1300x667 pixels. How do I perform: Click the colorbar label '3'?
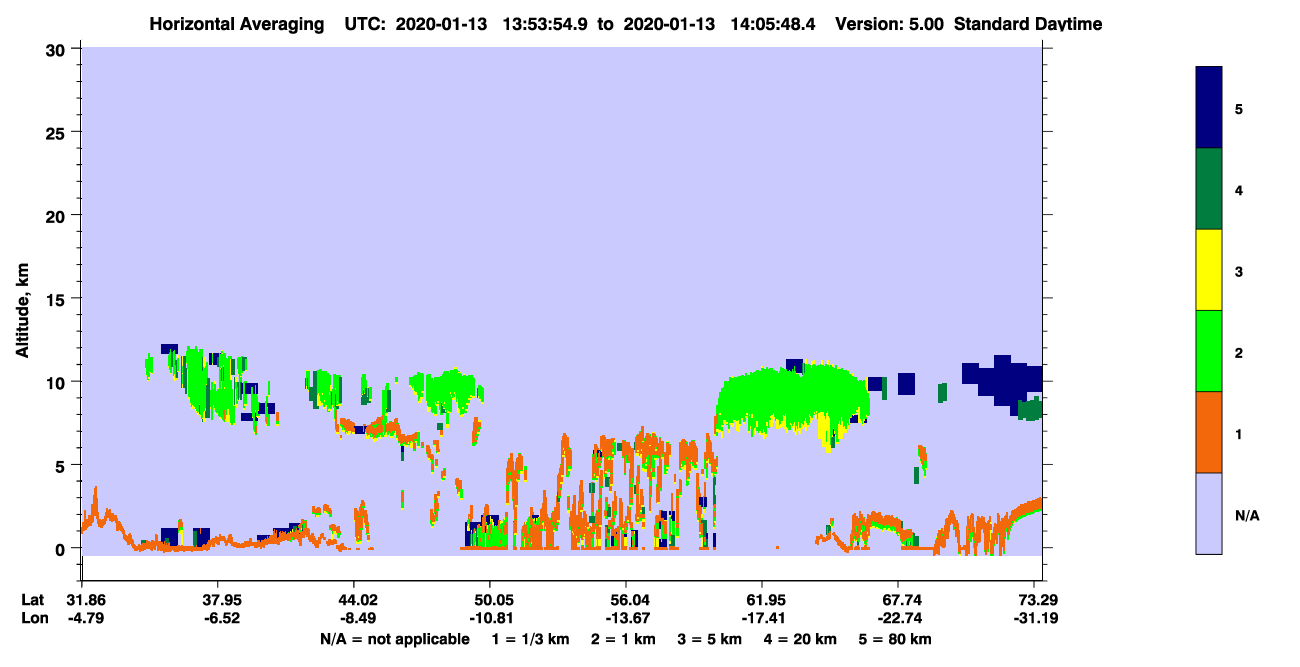pos(1239,270)
